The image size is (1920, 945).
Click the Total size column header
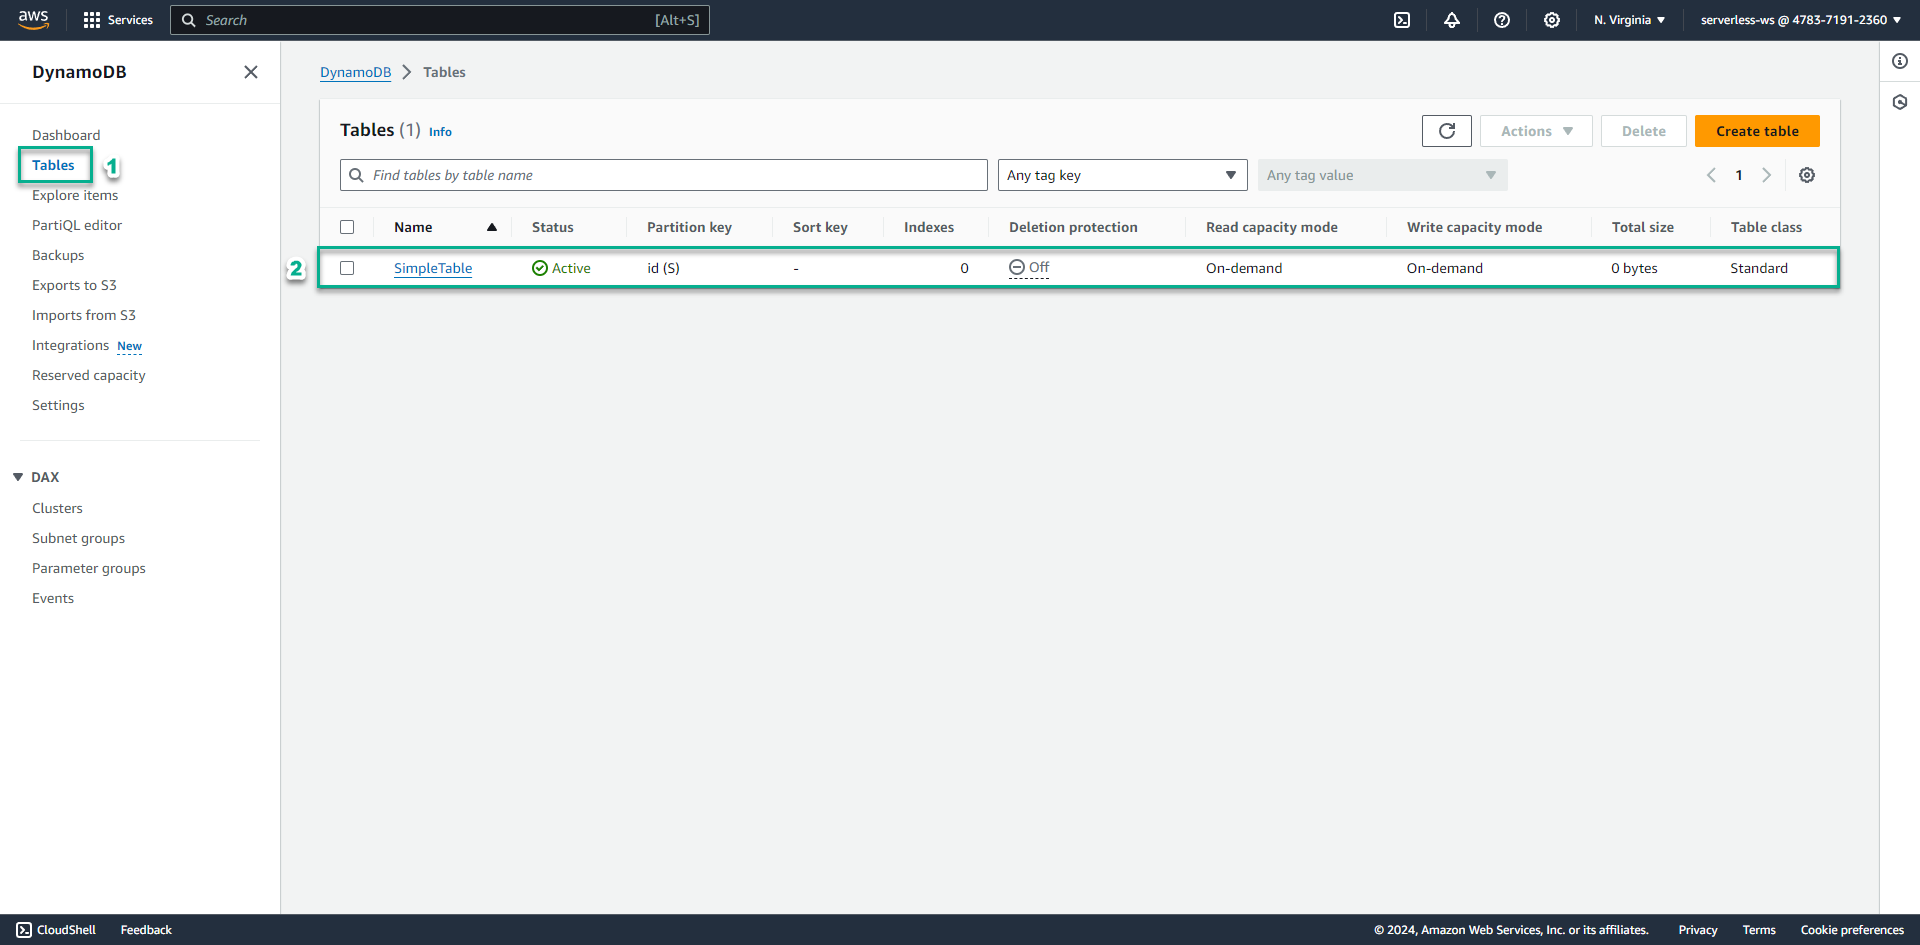click(x=1643, y=227)
